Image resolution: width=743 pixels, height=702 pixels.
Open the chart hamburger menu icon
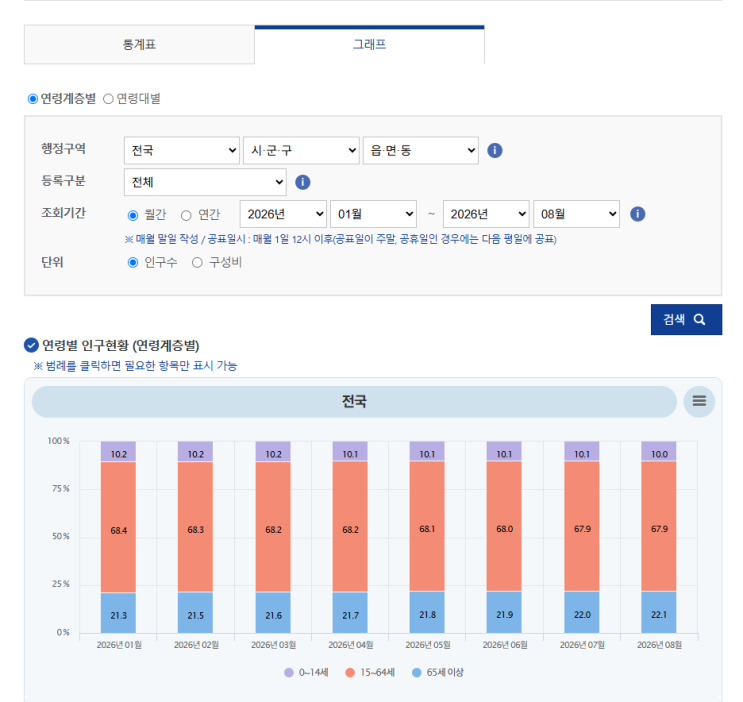point(699,401)
